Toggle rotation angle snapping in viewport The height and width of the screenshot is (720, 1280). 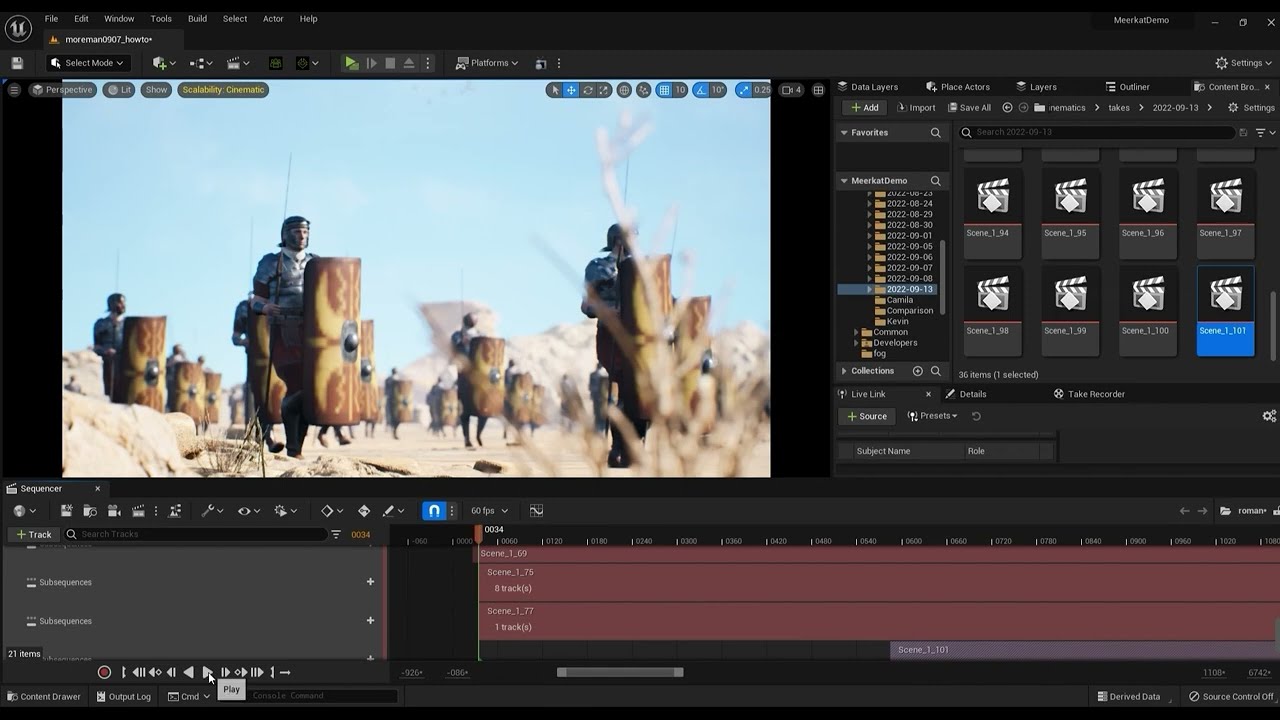tap(702, 90)
